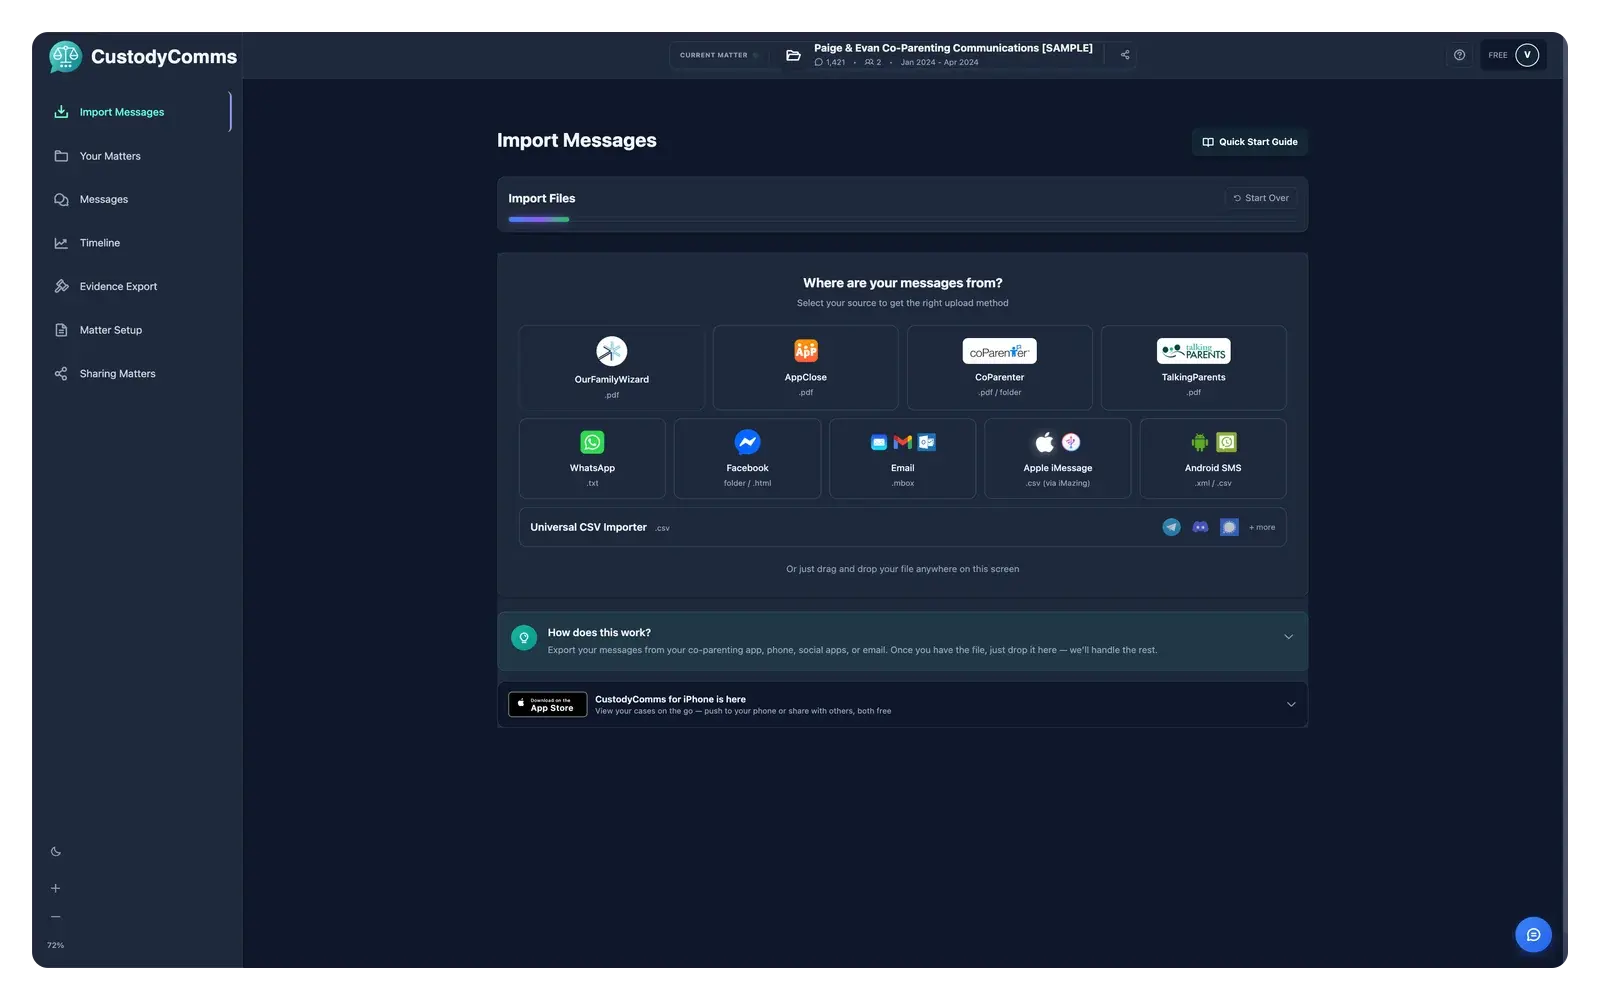Choose WhatsApp as the import source
The height and width of the screenshot is (1000, 1600).
pyautogui.click(x=592, y=458)
